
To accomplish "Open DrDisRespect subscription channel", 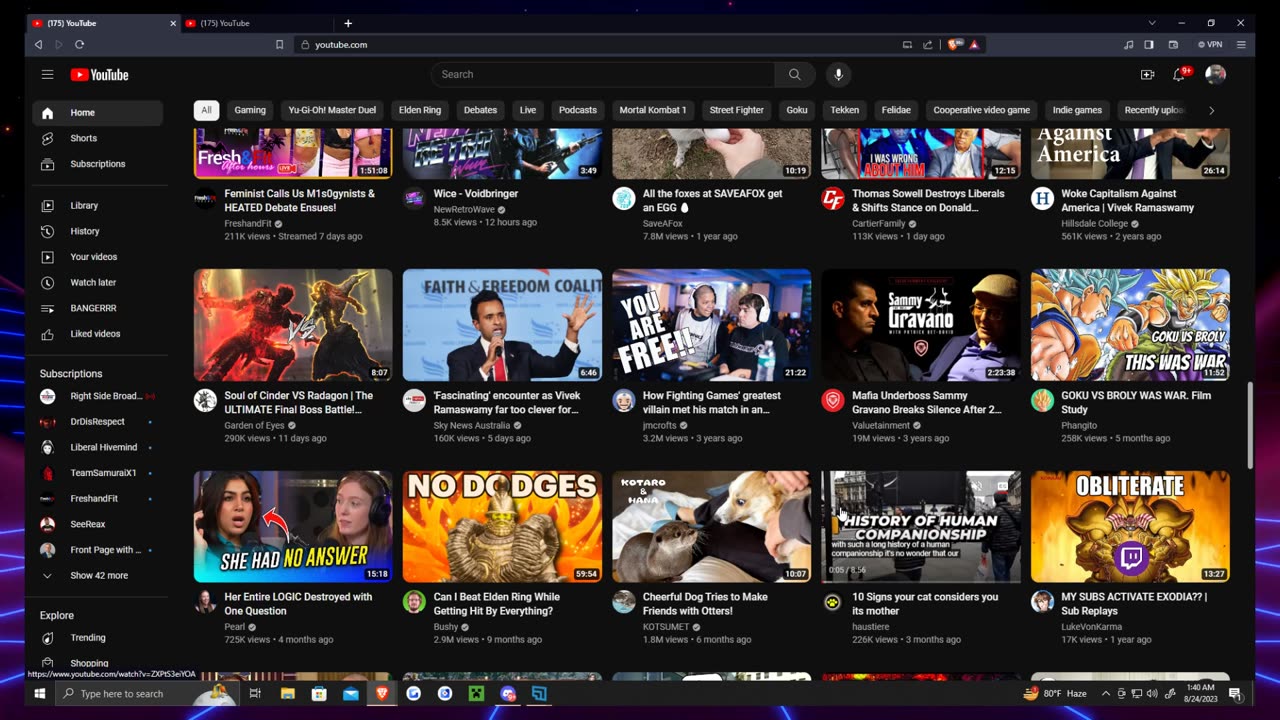I will click(x=97, y=422).
